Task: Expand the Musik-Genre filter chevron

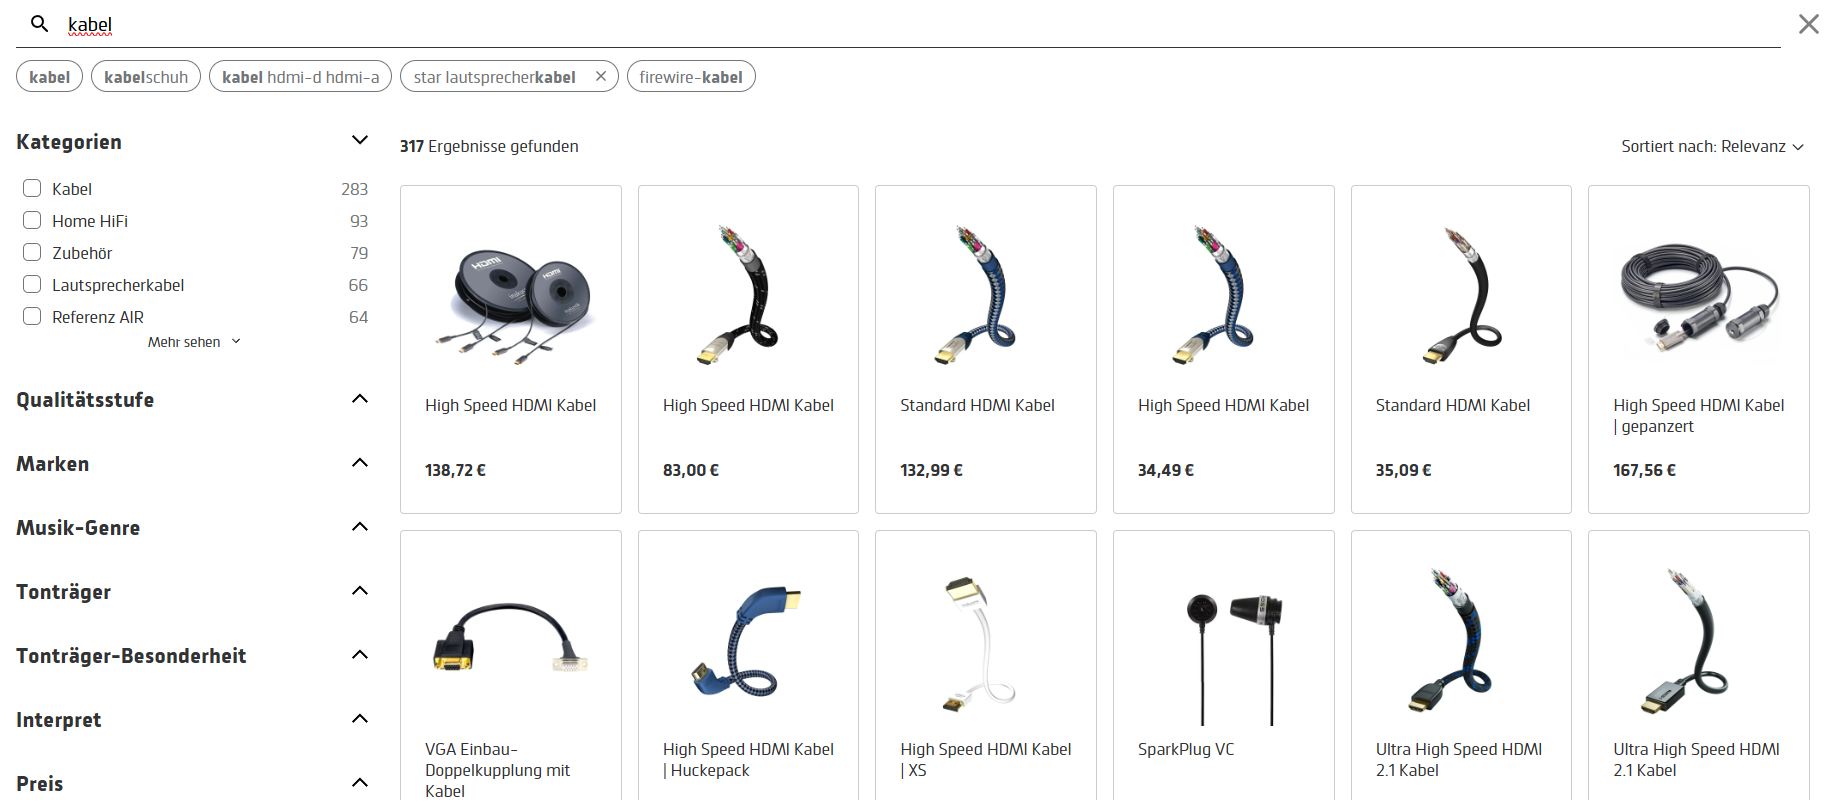Action: 360,526
